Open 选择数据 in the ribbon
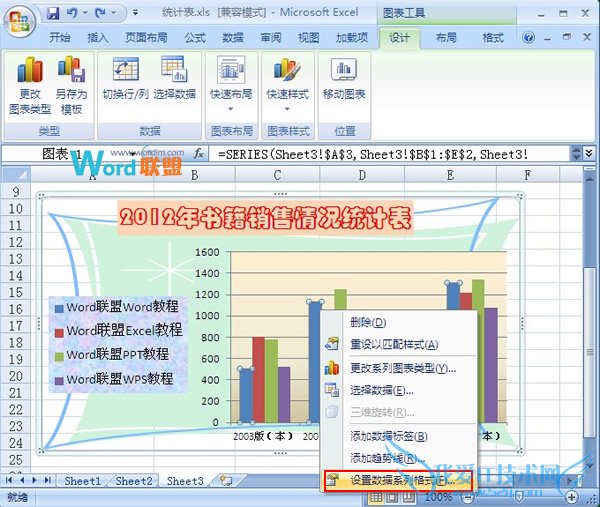 tap(174, 78)
